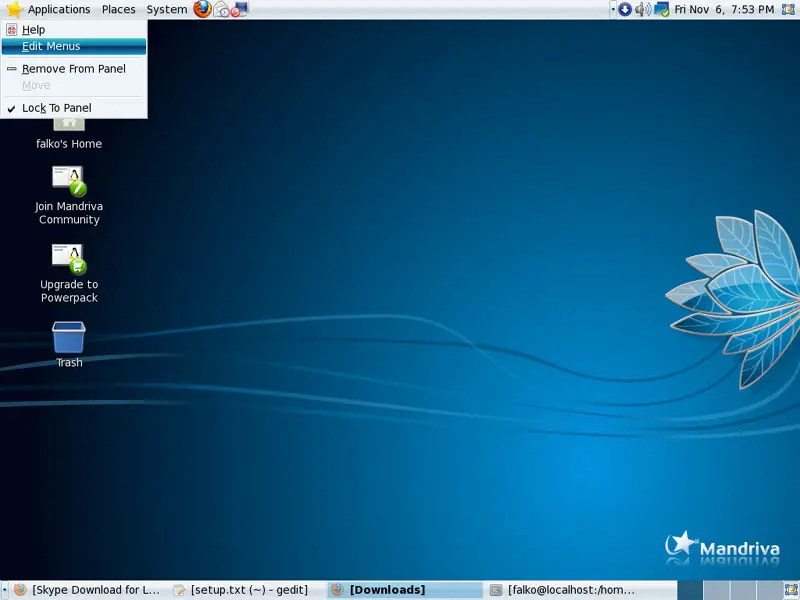This screenshot has height=600, width=800.
Task: Restore the Downloads window from the taskbar
Action: (404, 590)
